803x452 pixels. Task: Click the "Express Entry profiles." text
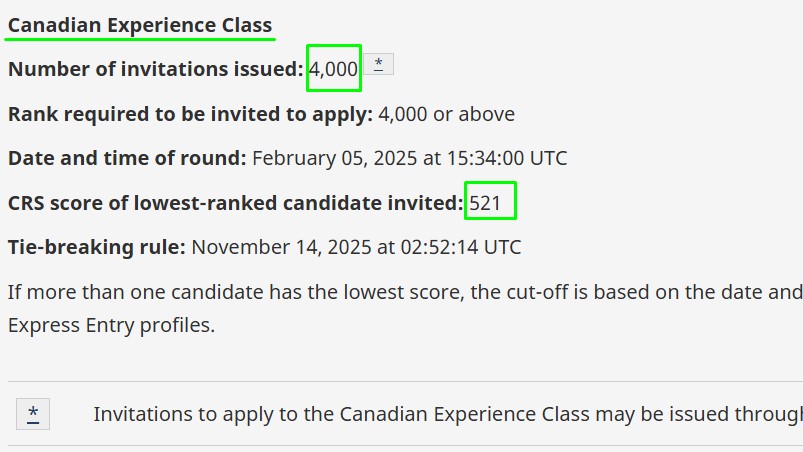click(x=111, y=325)
